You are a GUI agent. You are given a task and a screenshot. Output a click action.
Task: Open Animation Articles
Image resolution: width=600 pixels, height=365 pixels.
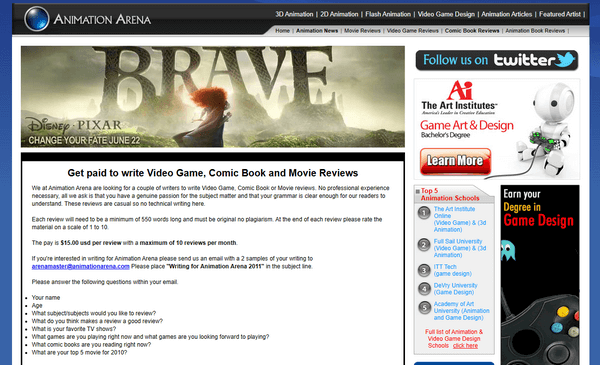tap(506, 14)
